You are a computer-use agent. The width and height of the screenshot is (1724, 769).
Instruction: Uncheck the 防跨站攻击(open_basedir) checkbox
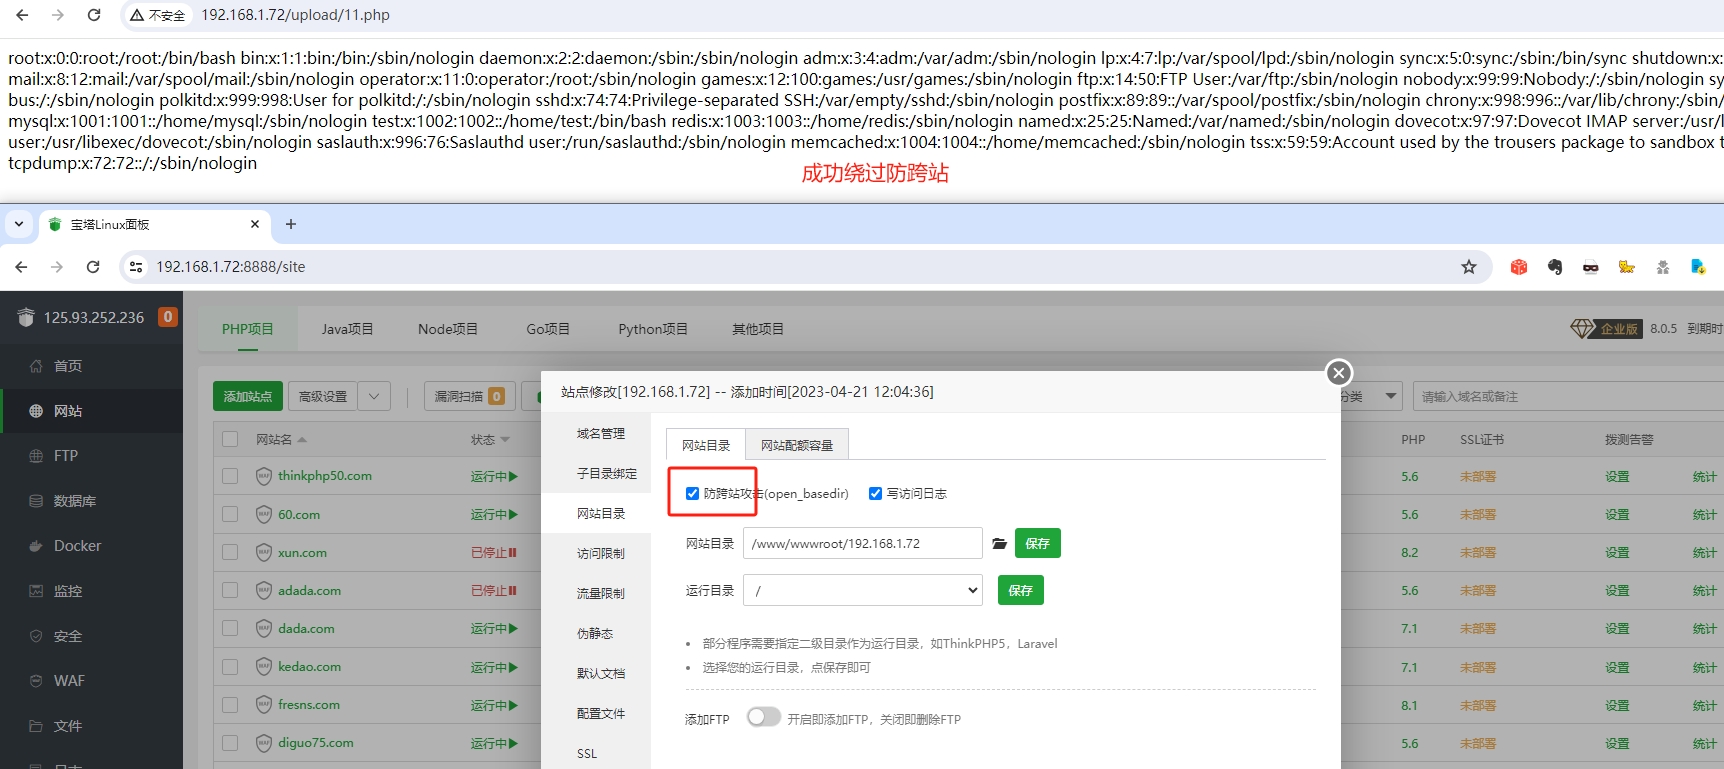pyautogui.click(x=692, y=493)
